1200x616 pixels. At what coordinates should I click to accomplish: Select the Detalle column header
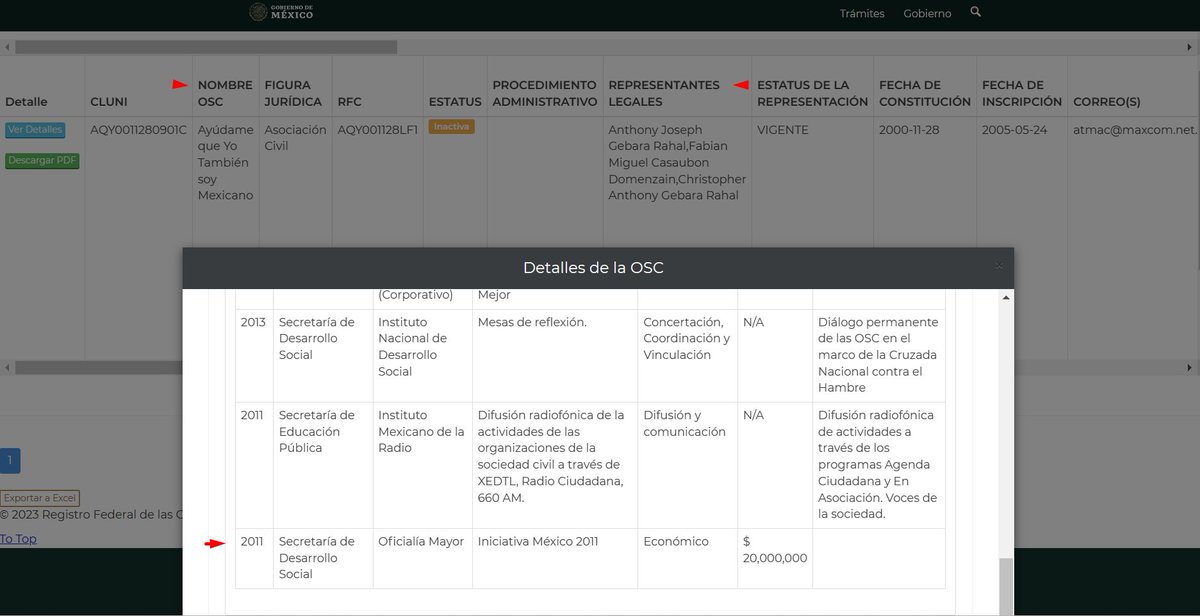pyautogui.click(x=26, y=102)
